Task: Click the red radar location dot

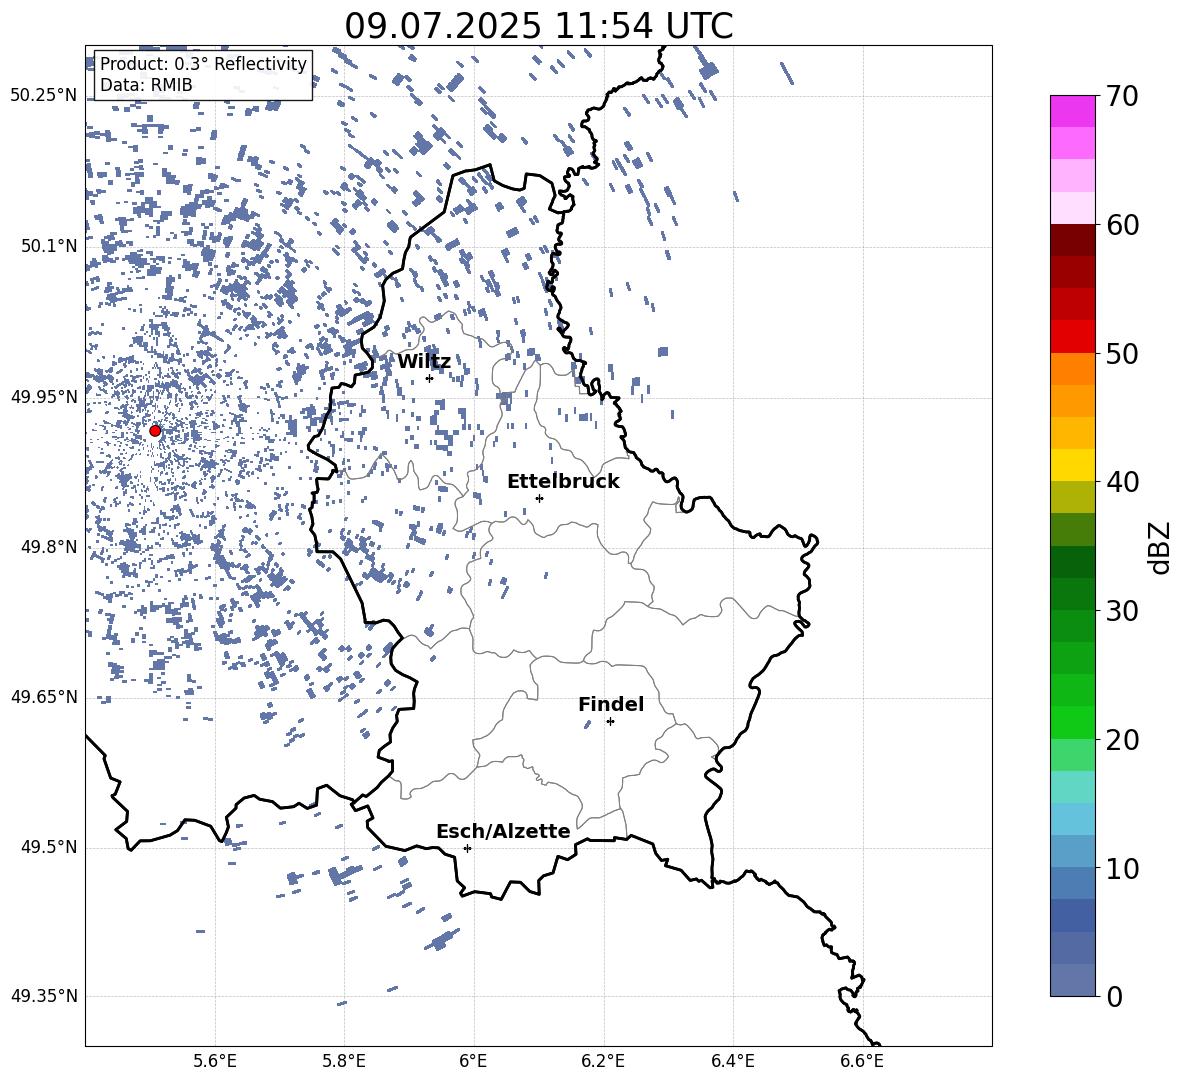Action: [155, 431]
